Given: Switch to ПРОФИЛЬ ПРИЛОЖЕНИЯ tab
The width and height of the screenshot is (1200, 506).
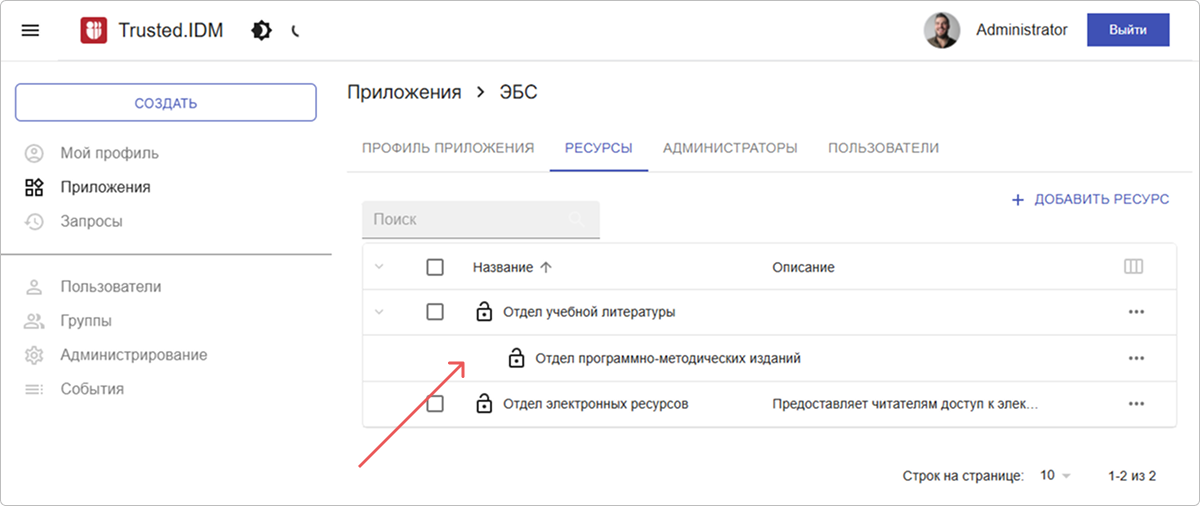Looking at the screenshot, I should (x=448, y=148).
